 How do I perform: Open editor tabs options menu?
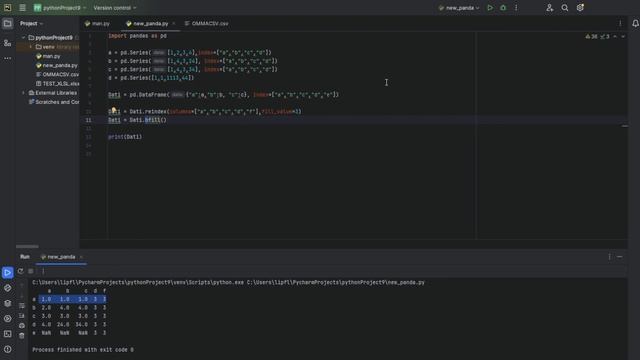[x=620, y=24]
